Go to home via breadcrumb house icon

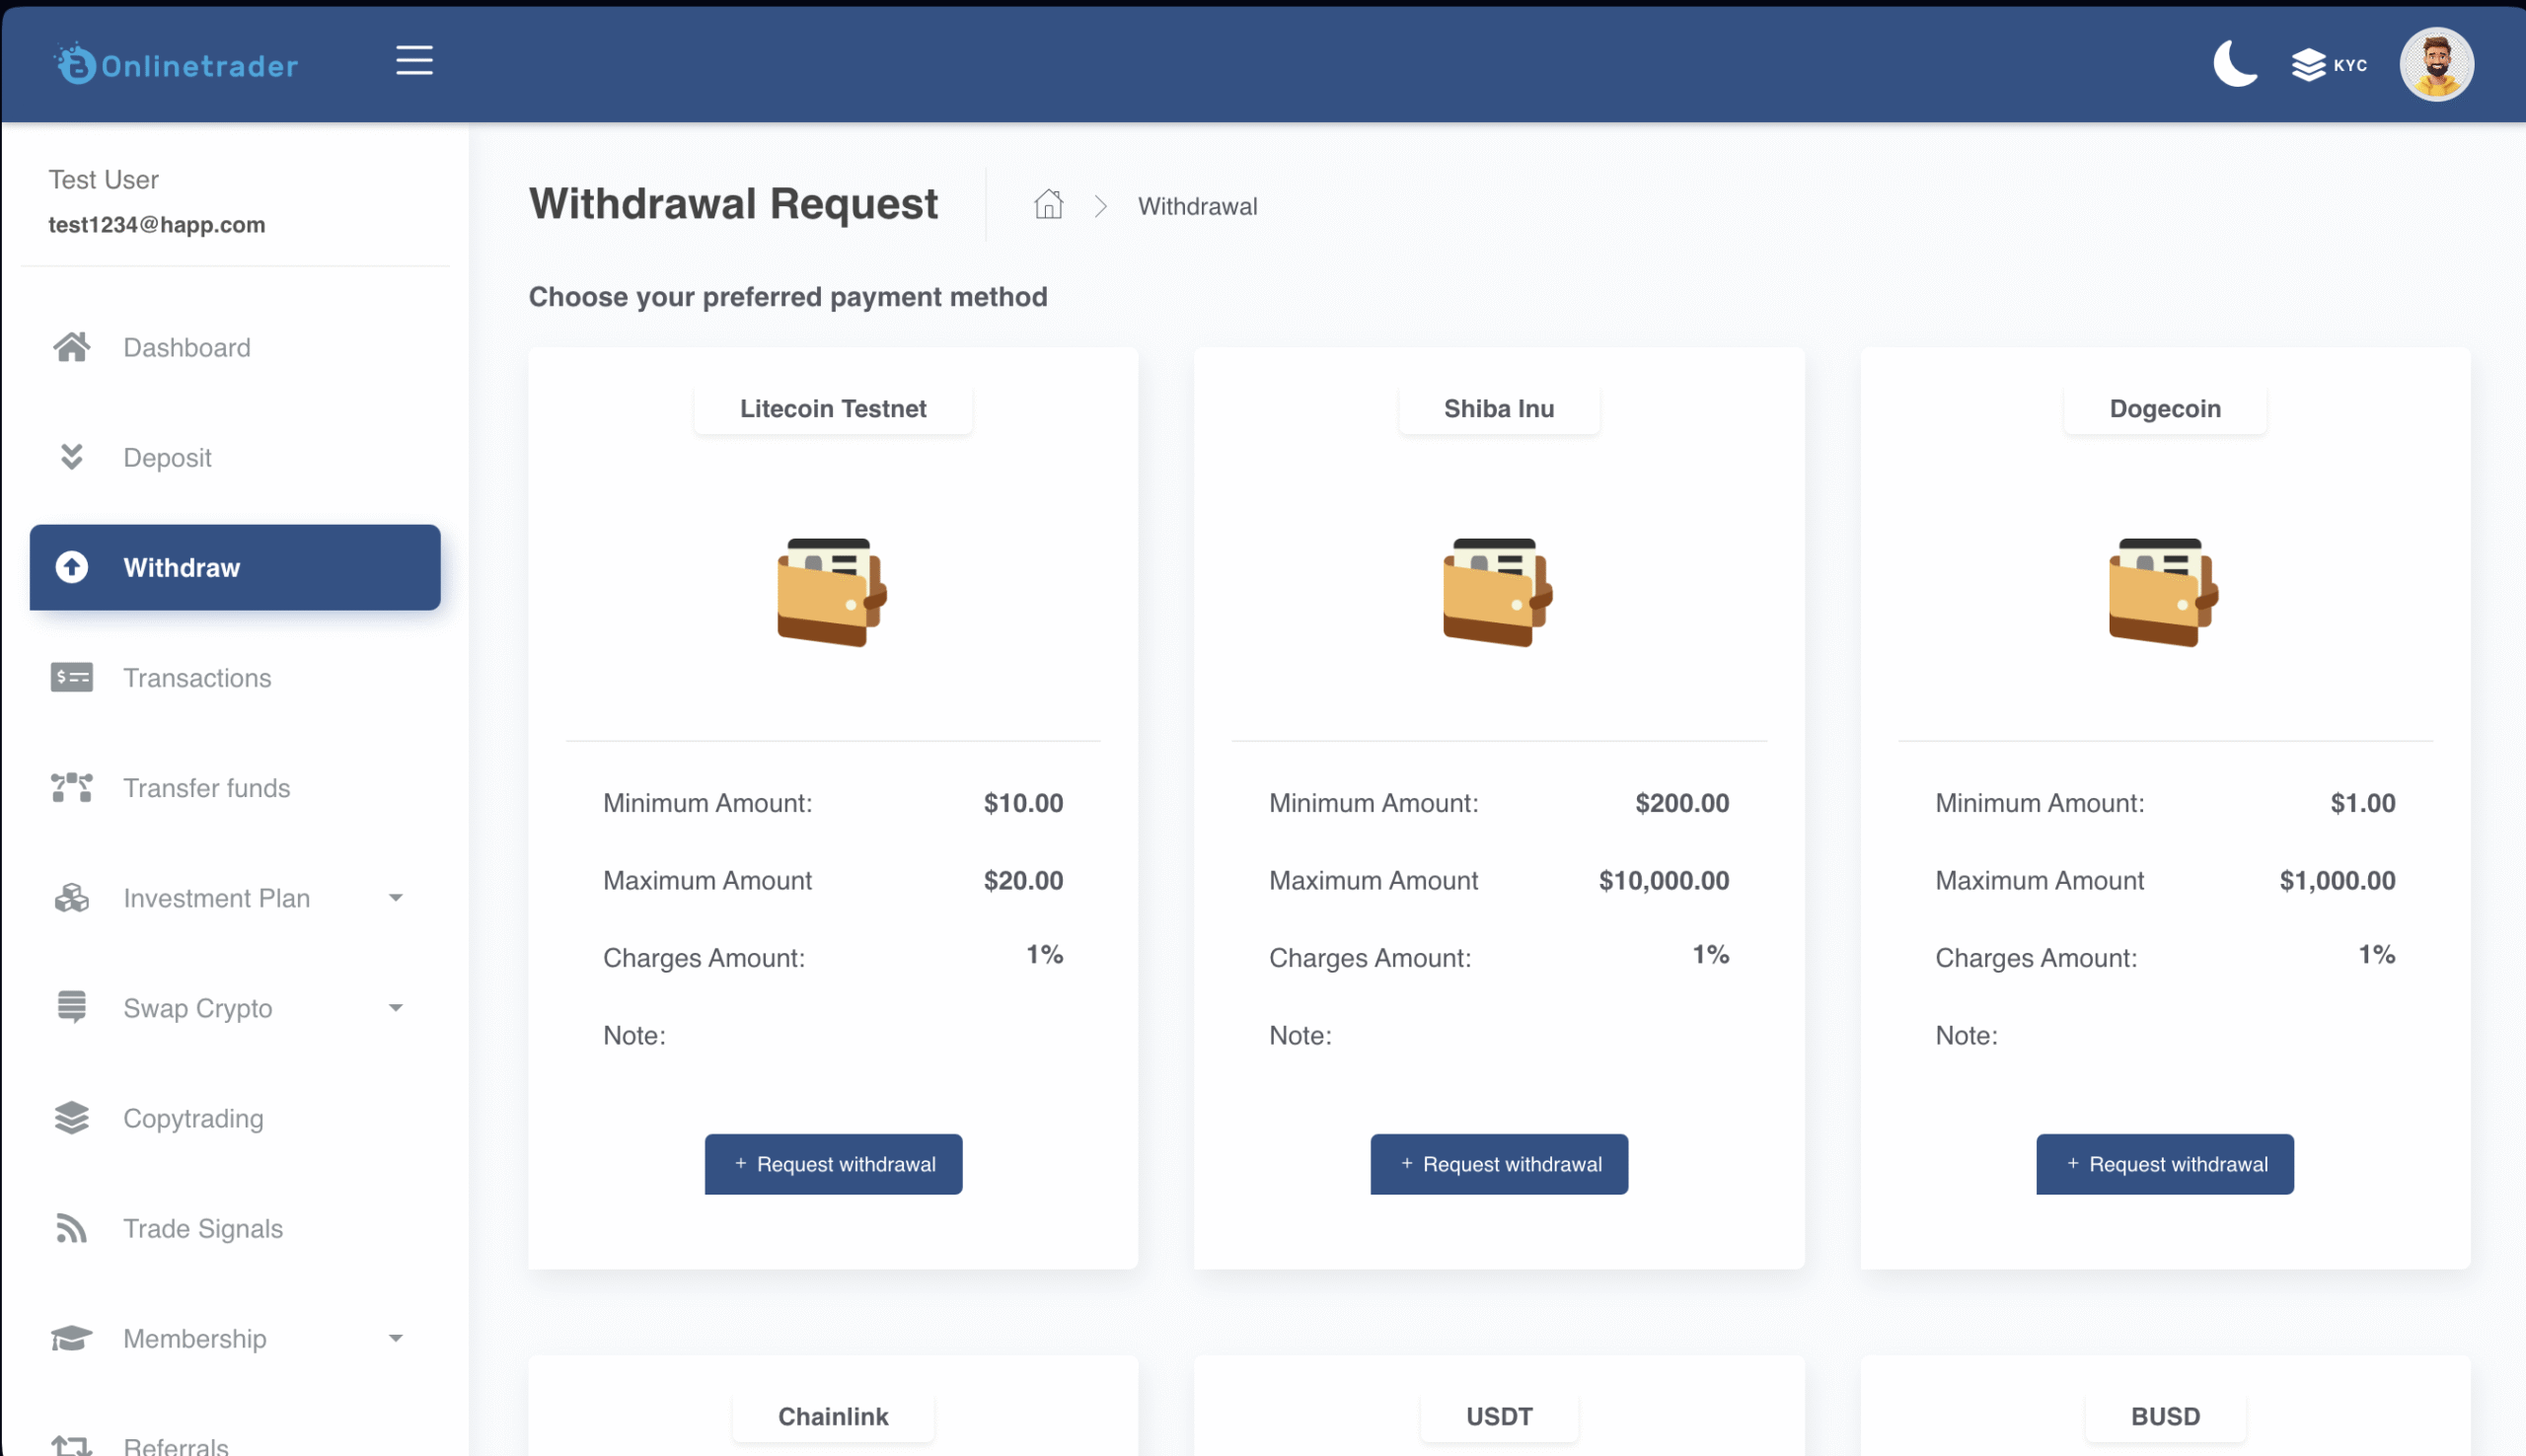click(1048, 204)
